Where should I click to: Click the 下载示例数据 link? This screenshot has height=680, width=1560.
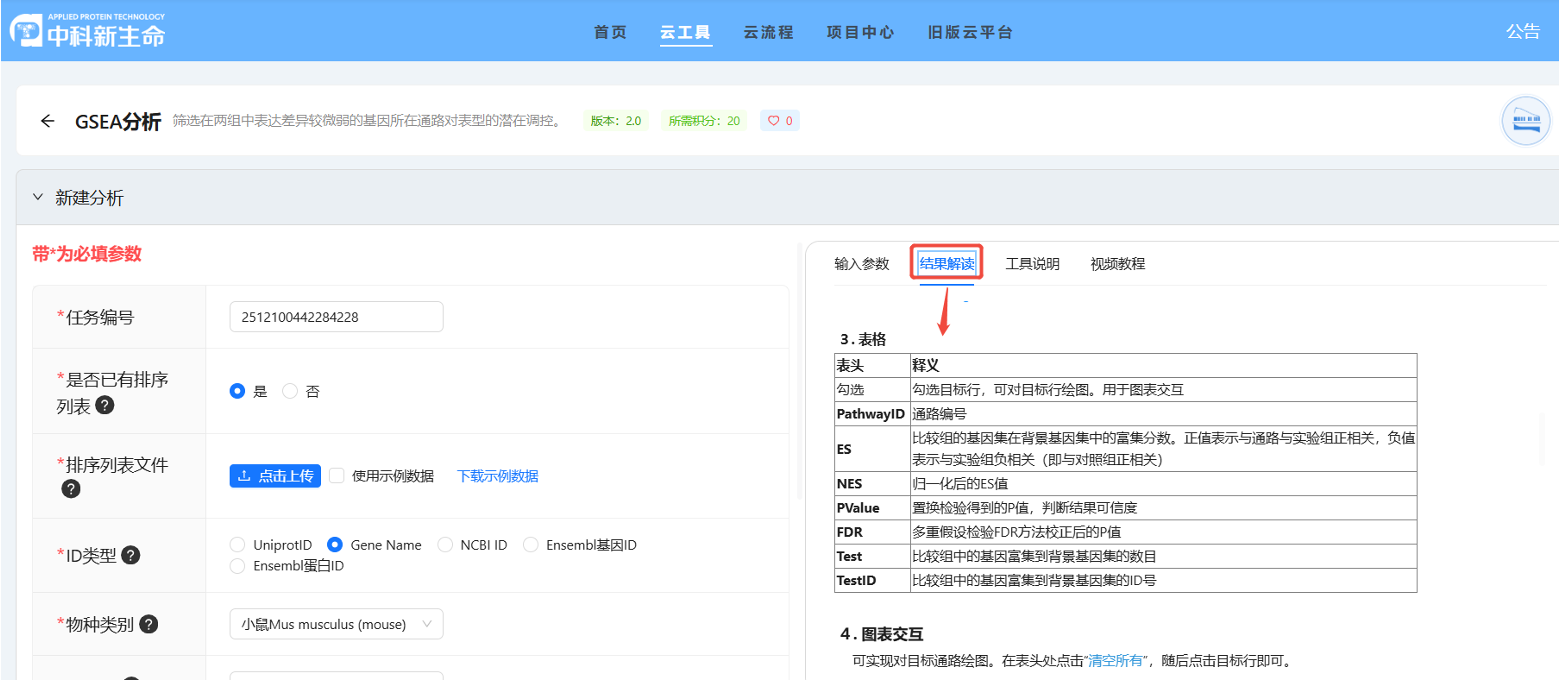(497, 475)
